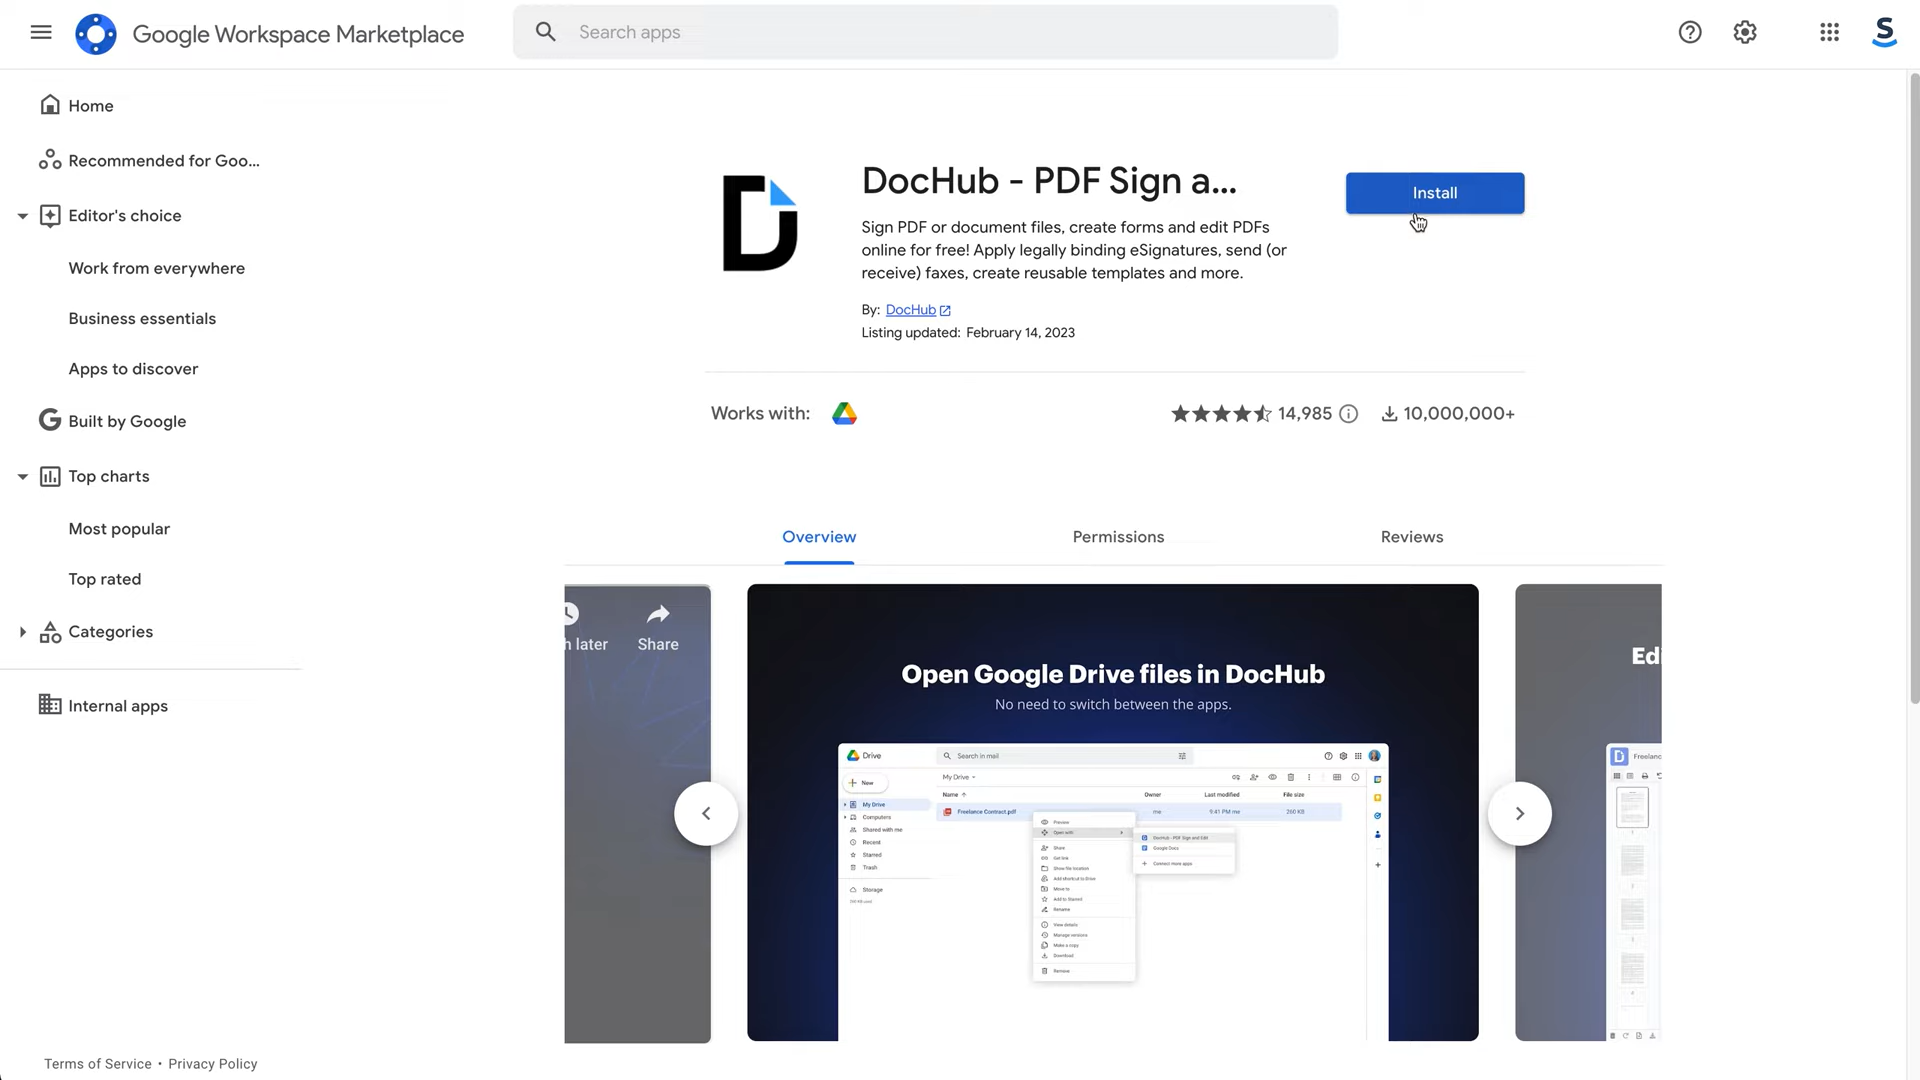
Task: Open the Help question mark icon
Action: tap(1690, 32)
